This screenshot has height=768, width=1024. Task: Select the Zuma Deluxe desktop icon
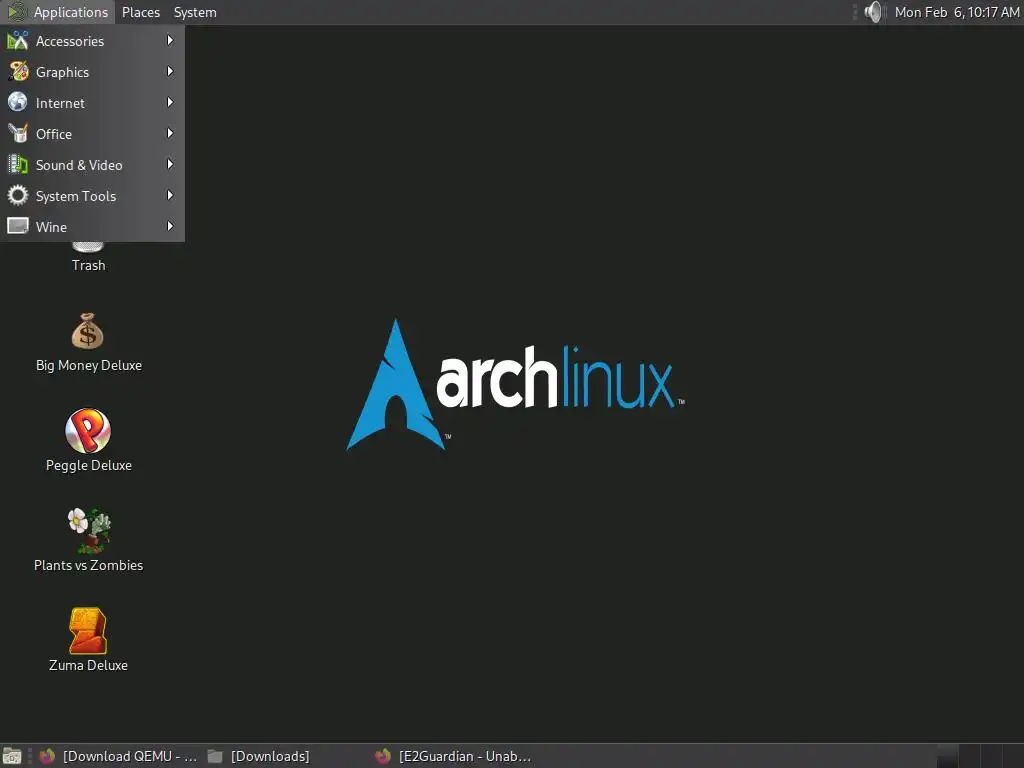click(x=88, y=631)
